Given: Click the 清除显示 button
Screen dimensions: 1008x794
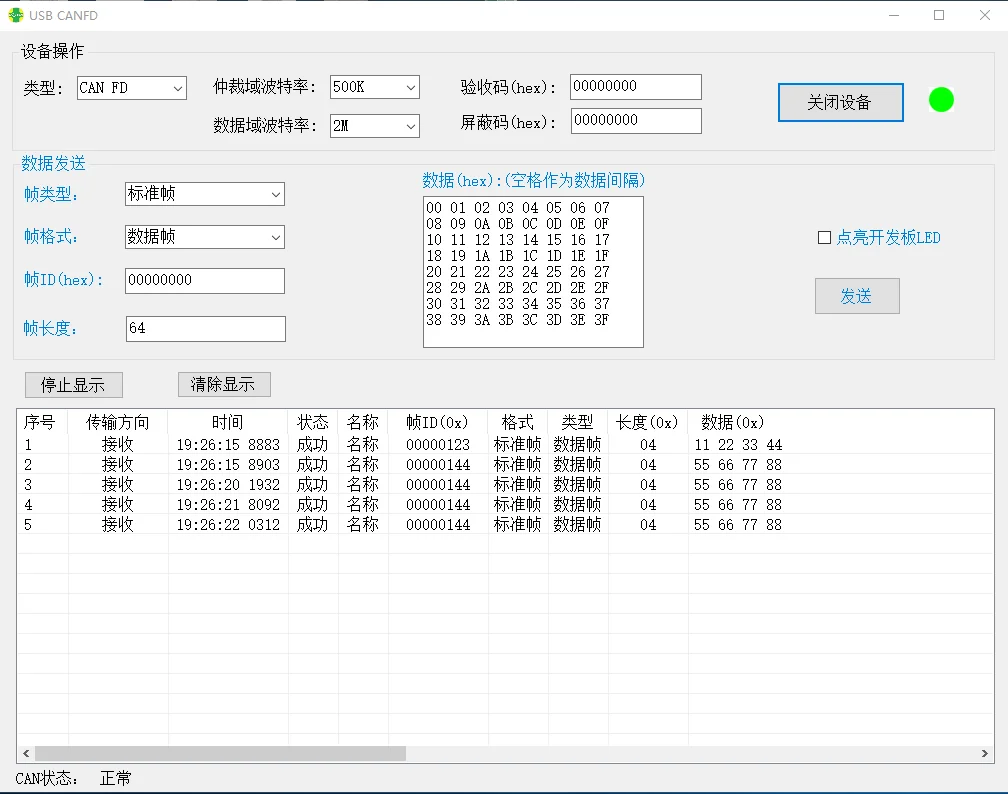Looking at the screenshot, I should pos(223,385).
